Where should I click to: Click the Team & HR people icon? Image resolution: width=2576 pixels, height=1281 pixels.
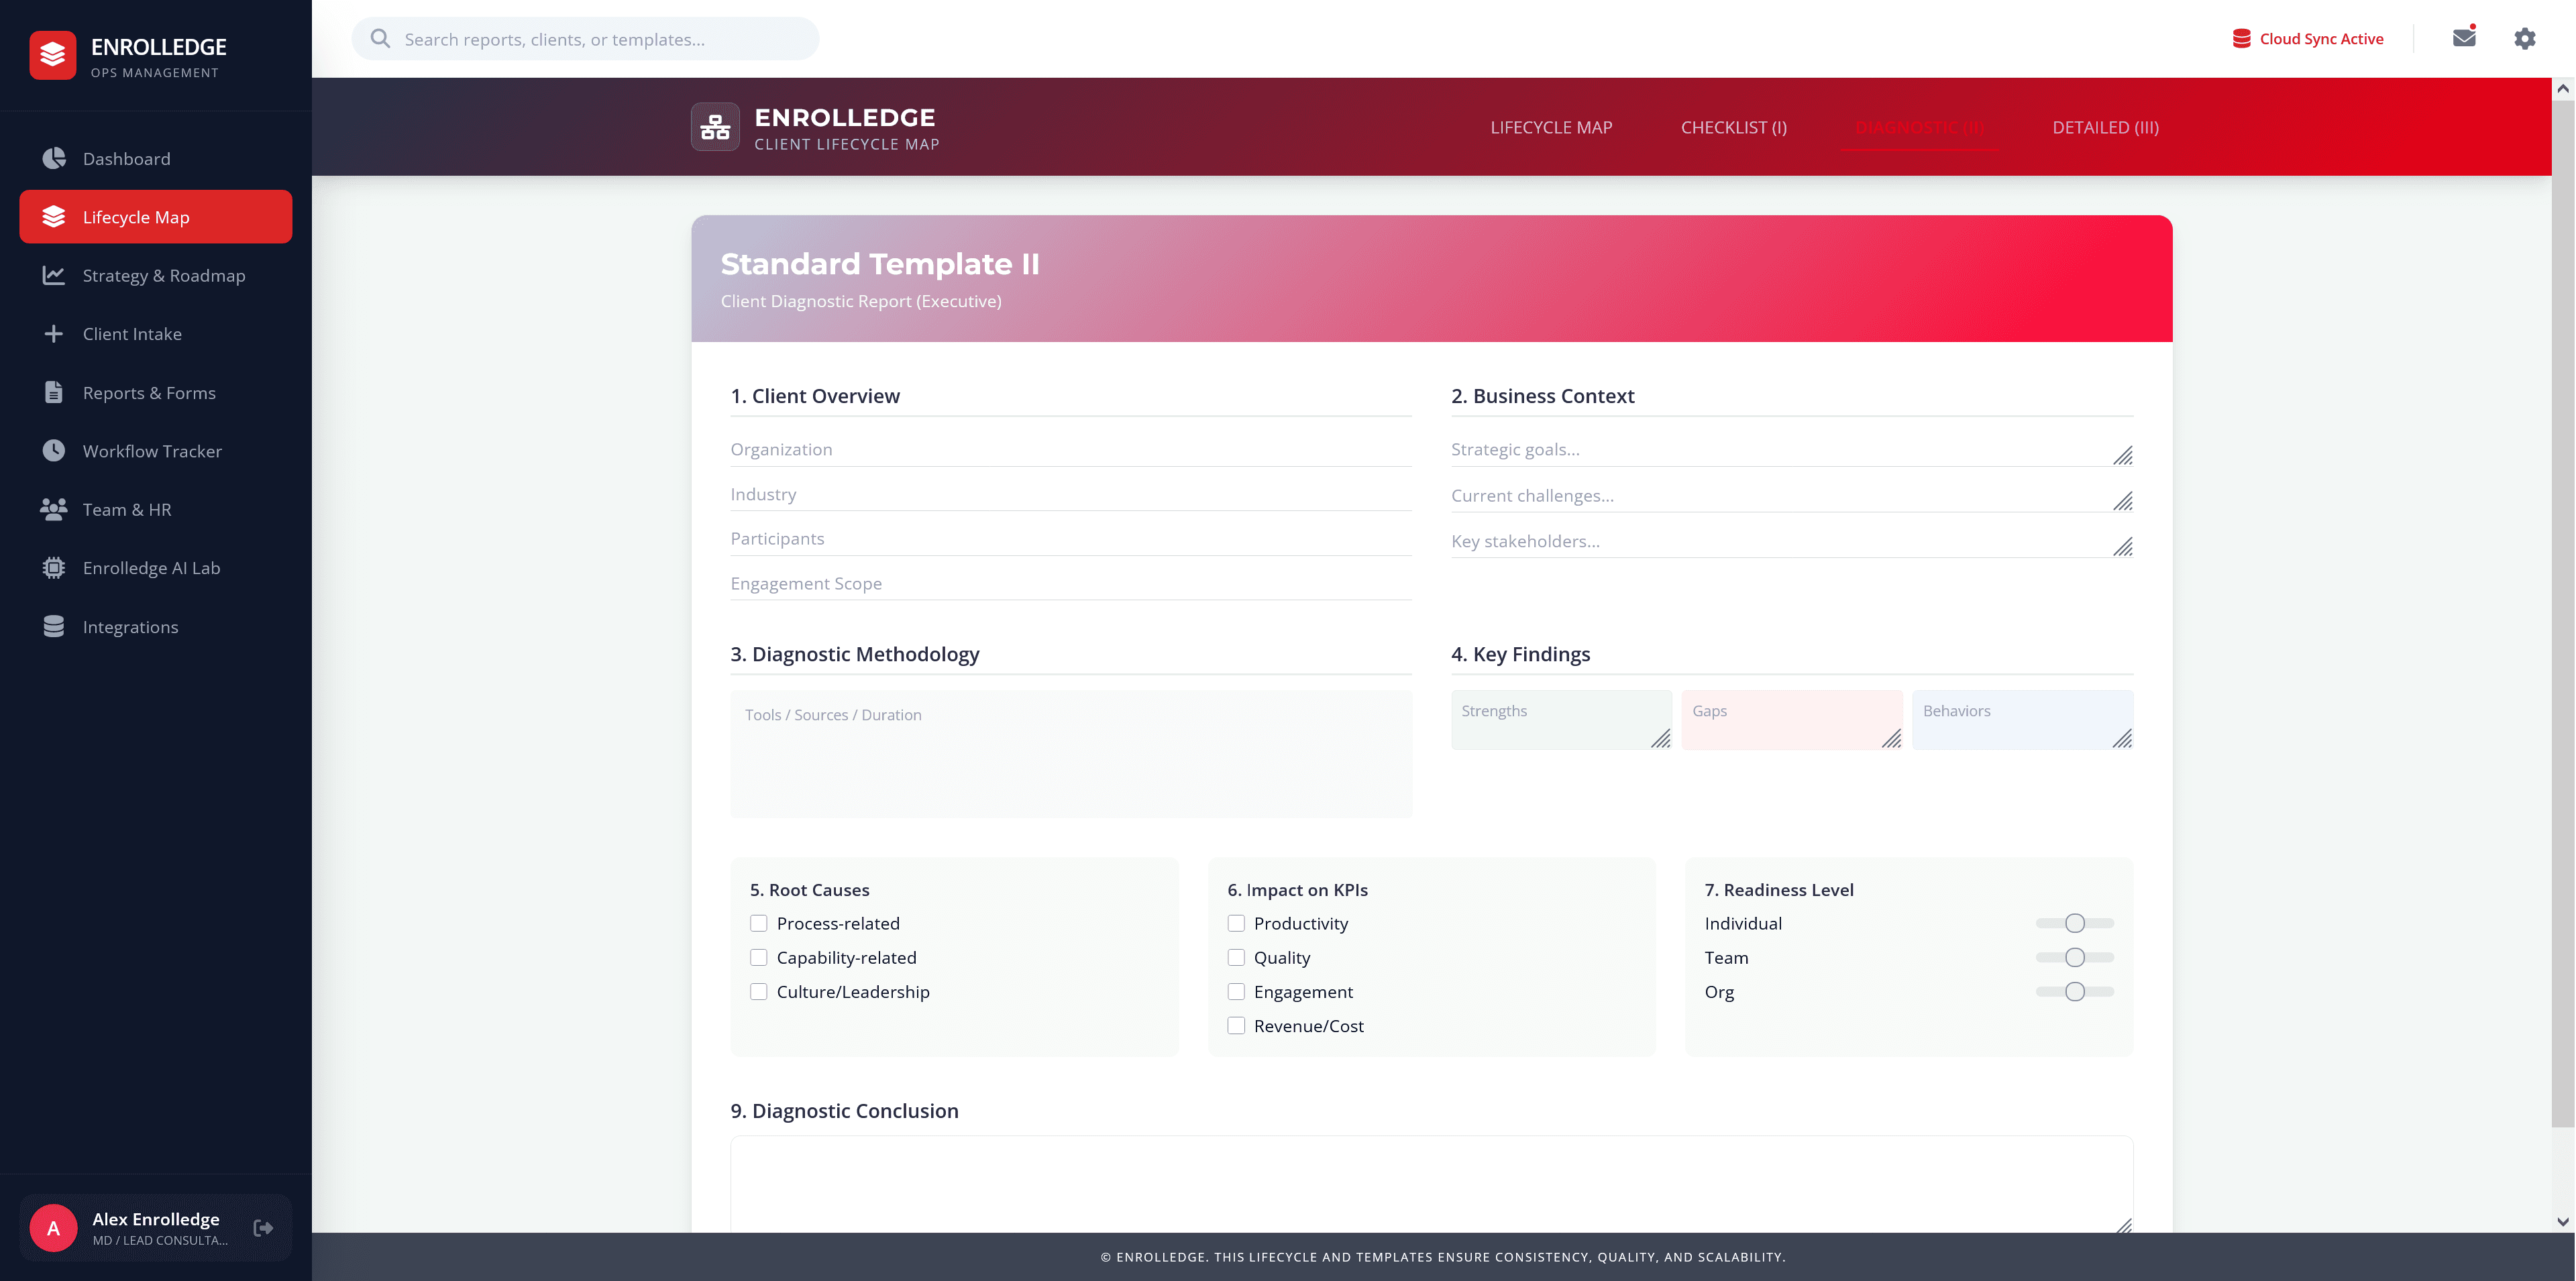54,509
